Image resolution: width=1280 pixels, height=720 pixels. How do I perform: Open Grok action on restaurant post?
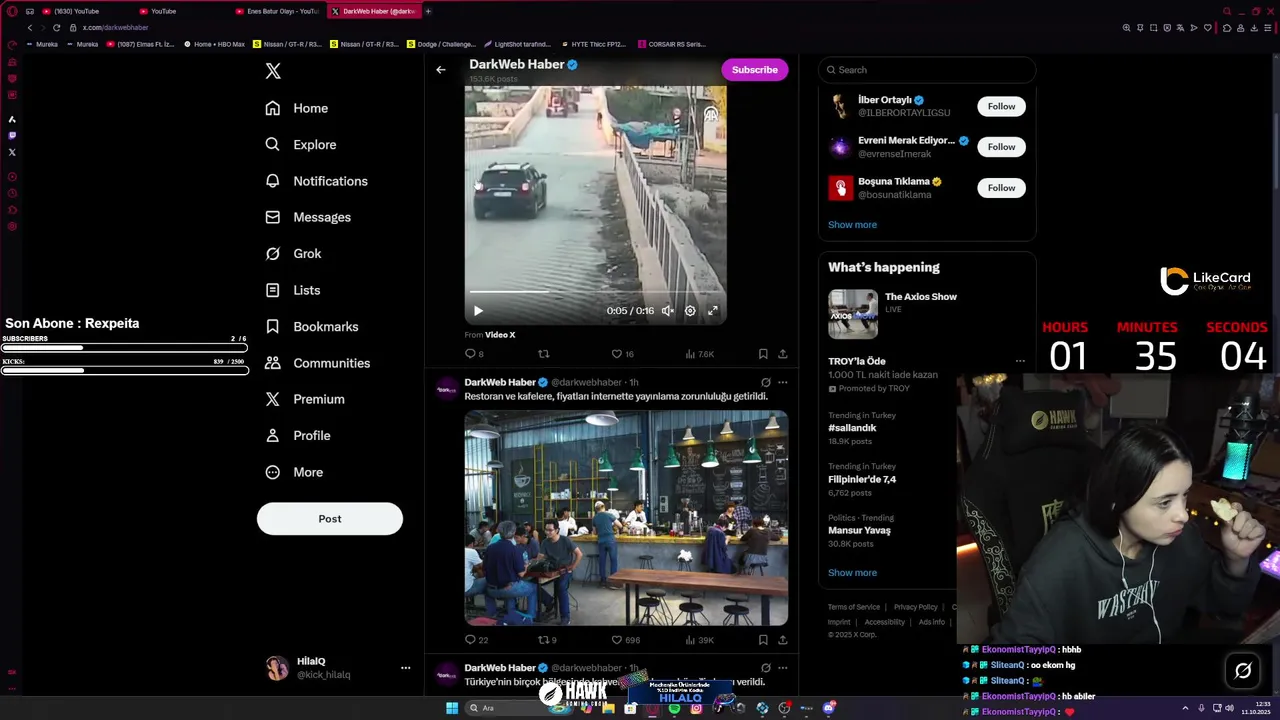tap(765, 383)
